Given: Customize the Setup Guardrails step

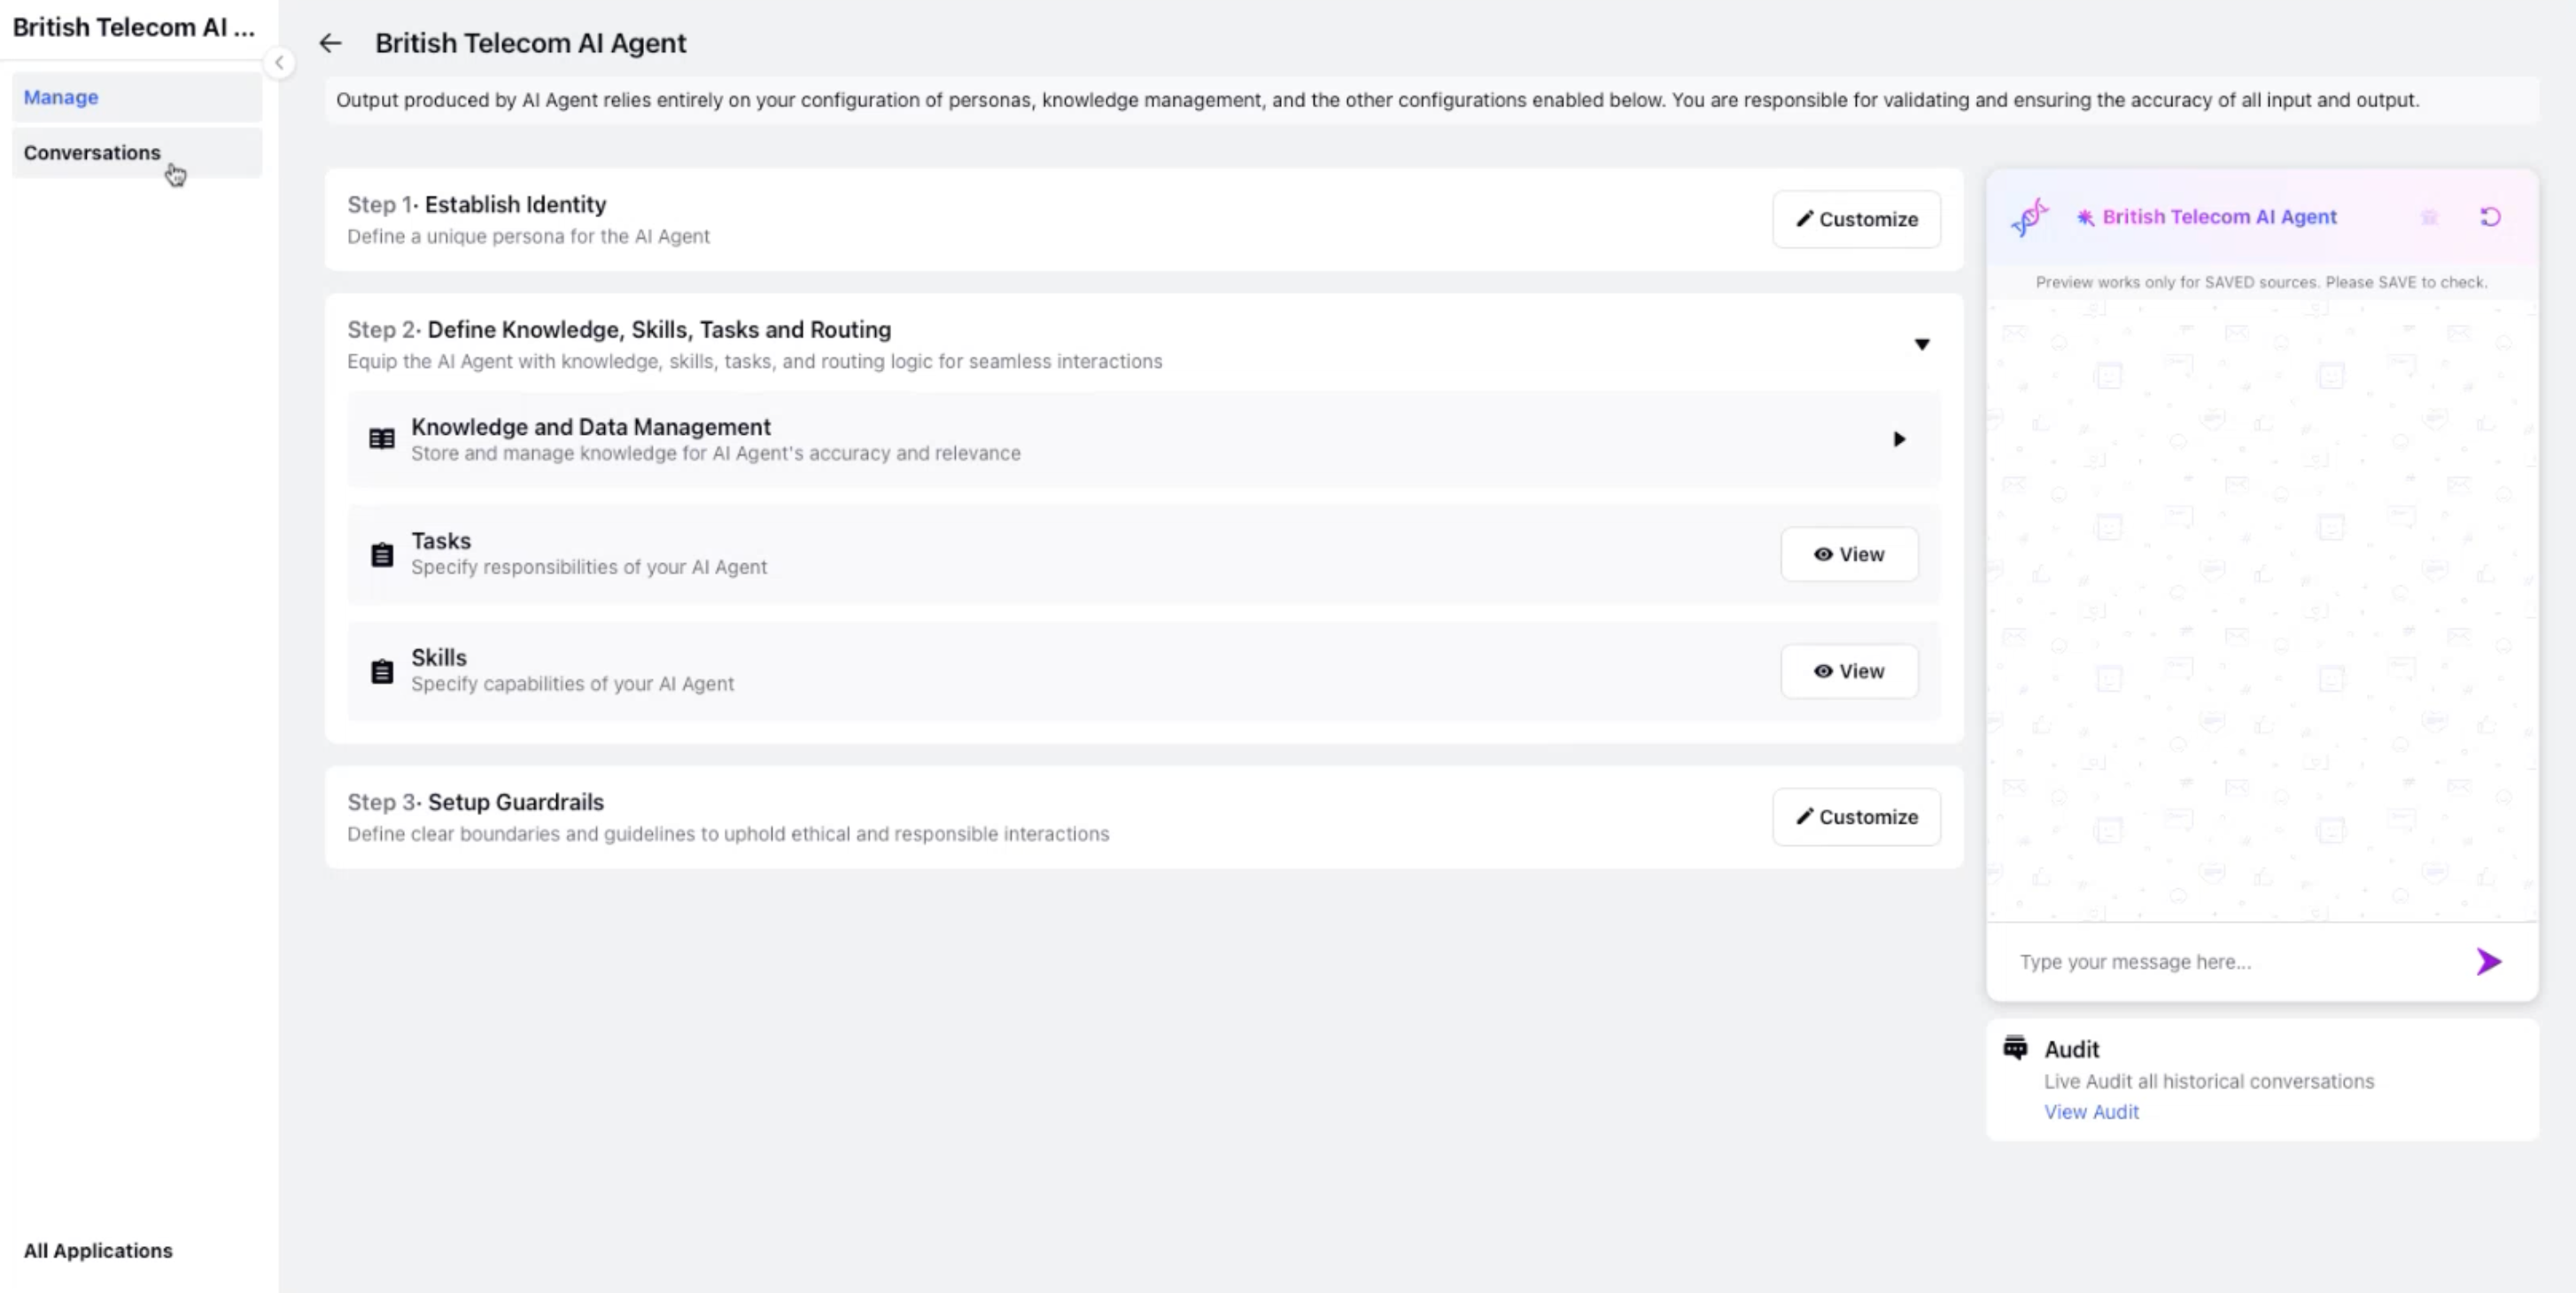Looking at the screenshot, I should (1856, 817).
